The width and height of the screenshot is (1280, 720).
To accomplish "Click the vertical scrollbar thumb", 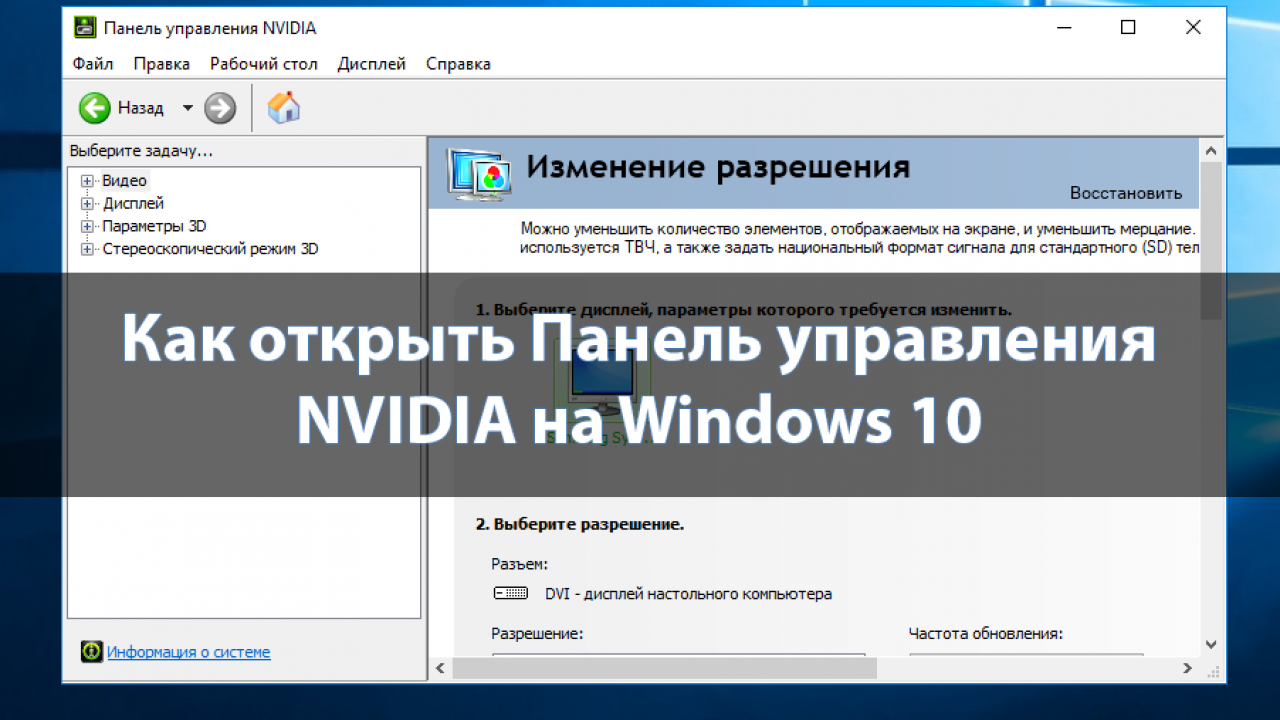I will [1211, 240].
